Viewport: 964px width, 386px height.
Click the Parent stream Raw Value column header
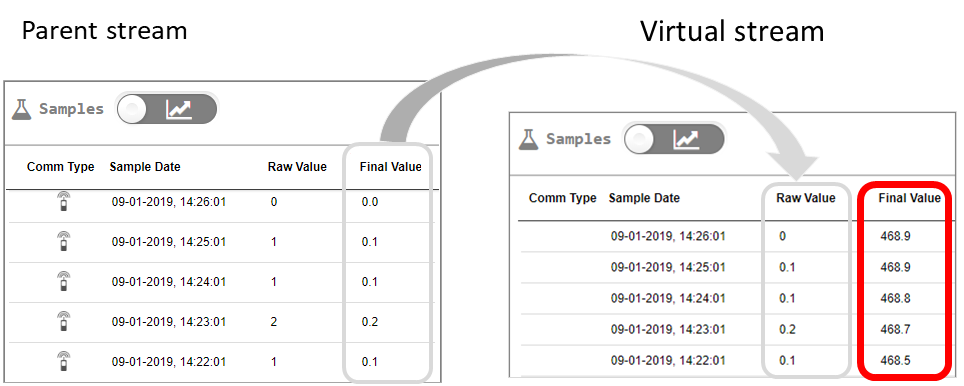[x=297, y=167]
